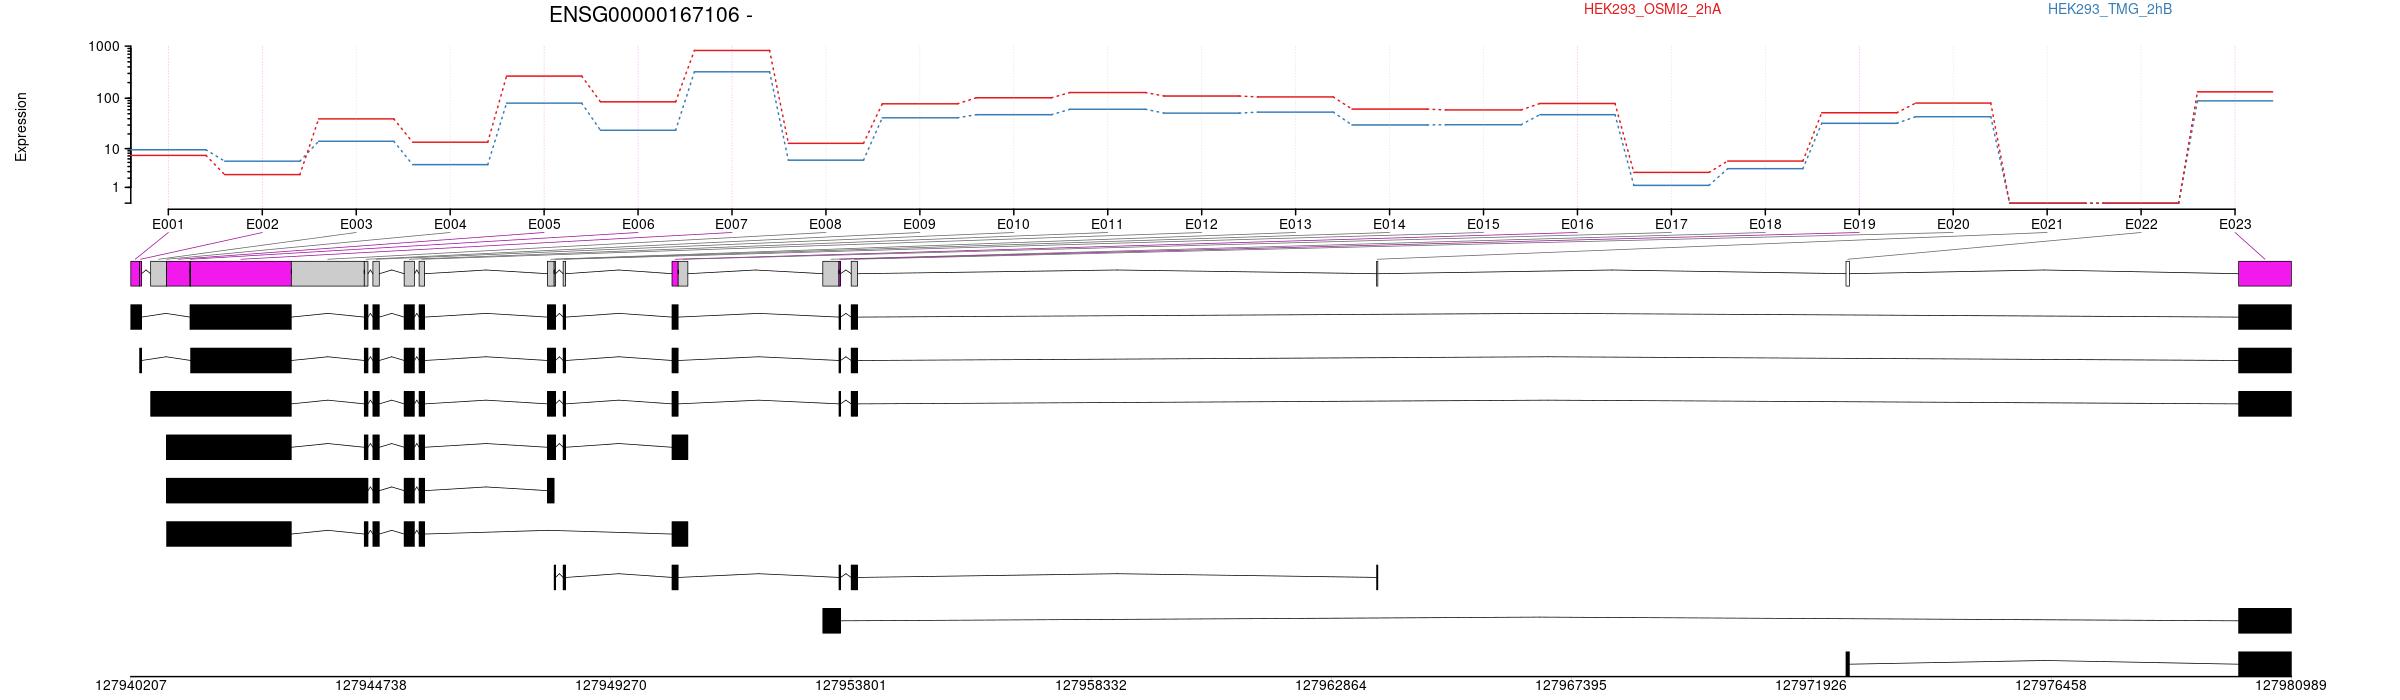Pick exon label E006
This screenshot has height=700, width=2400.
point(638,225)
